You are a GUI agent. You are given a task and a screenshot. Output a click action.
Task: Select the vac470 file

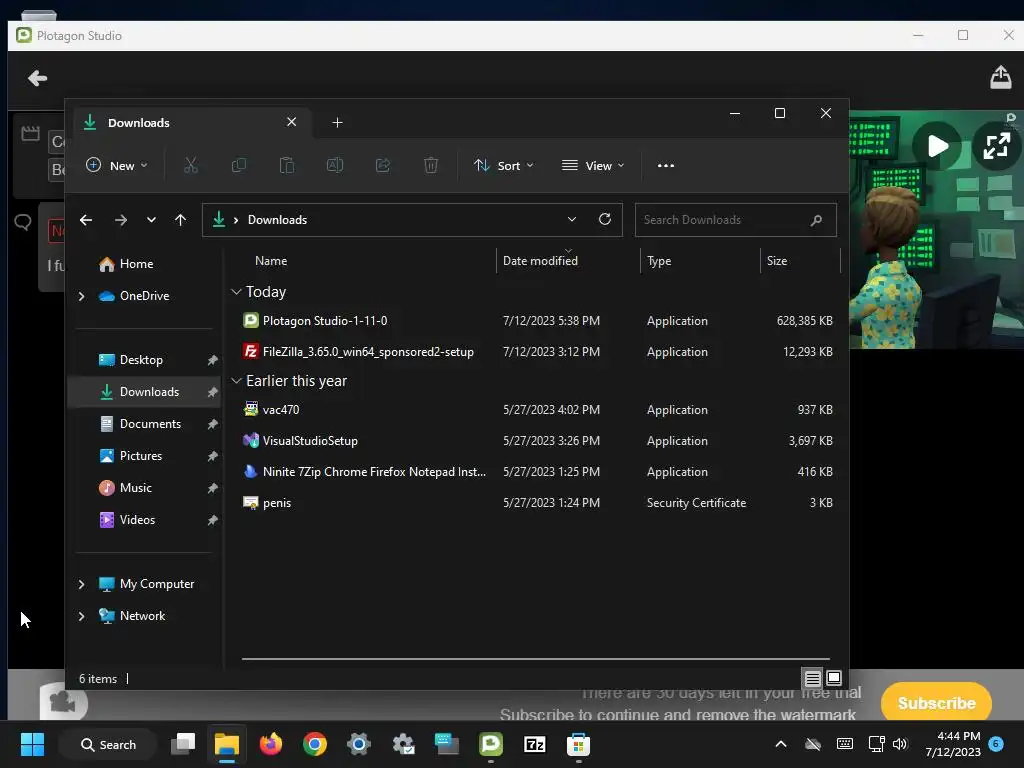(x=537, y=409)
